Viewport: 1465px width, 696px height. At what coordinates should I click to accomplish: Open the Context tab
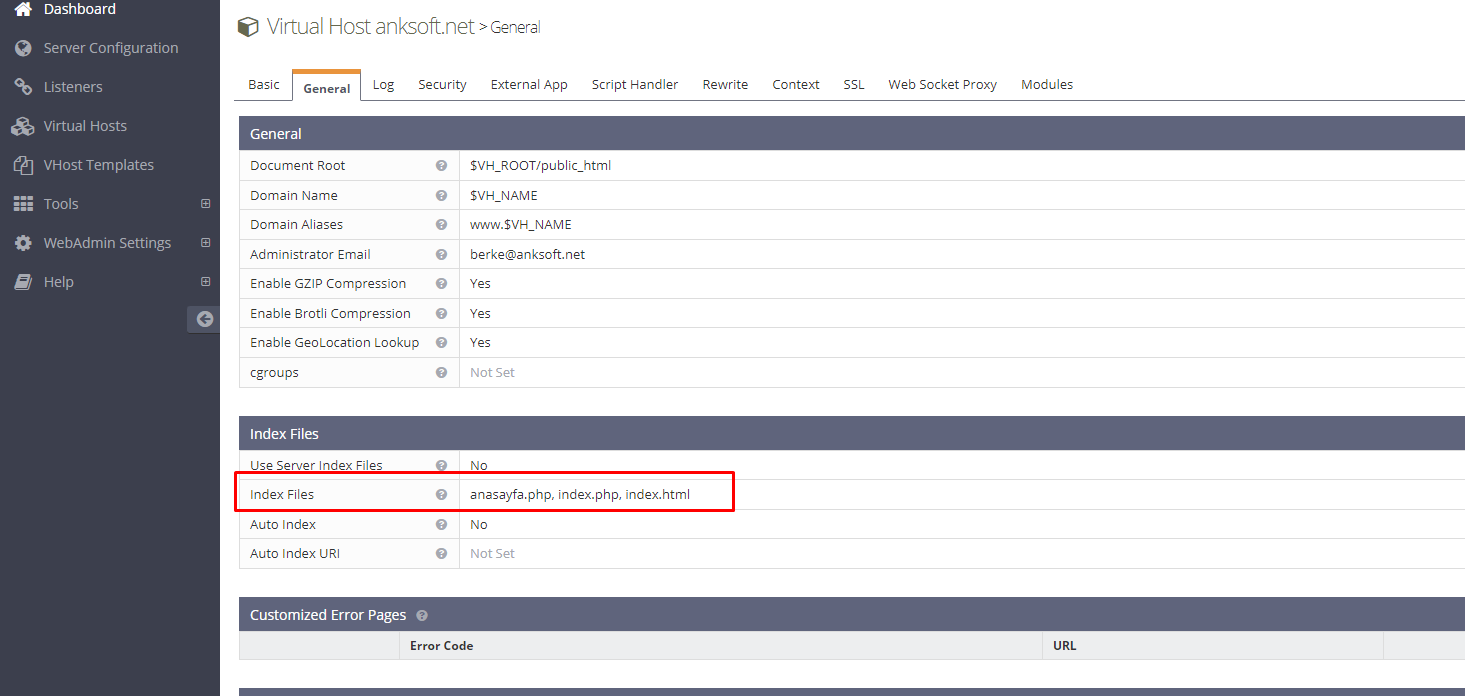[x=796, y=85]
